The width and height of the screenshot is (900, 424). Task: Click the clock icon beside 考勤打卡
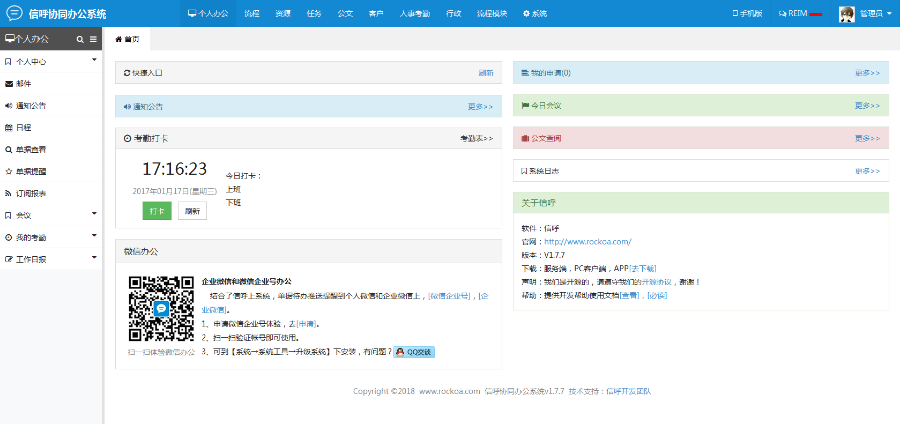pyautogui.click(x=127, y=138)
